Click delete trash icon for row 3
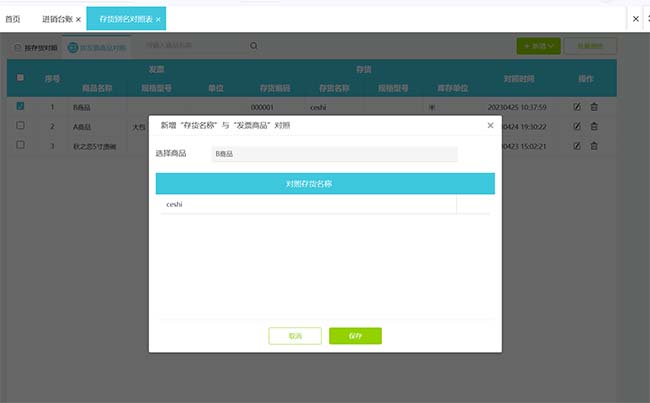Viewport: 650px width, 403px height. click(x=594, y=146)
